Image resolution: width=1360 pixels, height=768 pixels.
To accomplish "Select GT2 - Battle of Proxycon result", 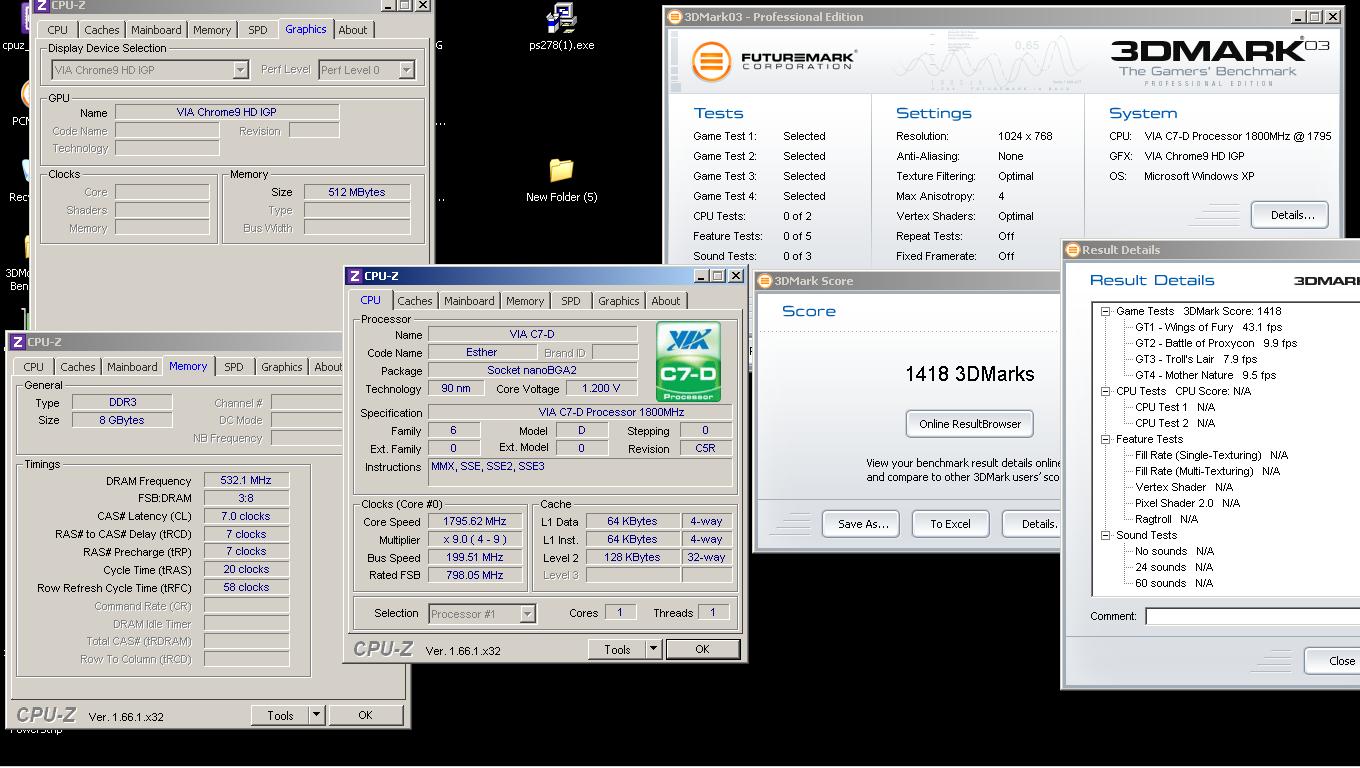I will [1216, 343].
